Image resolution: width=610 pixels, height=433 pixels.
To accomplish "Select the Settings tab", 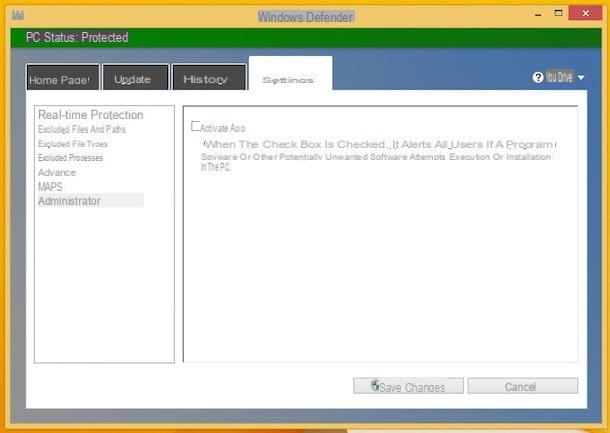I will 290,74.
